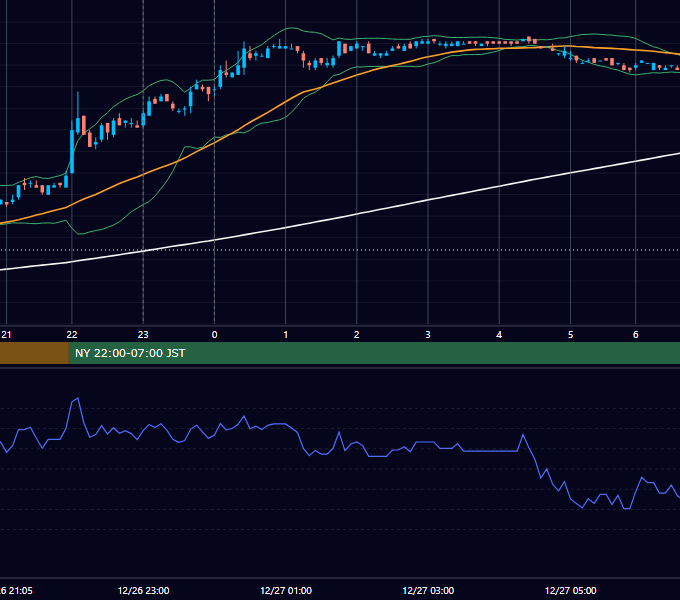Image resolution: width=680 pixels, height=600 pixels.
Task: Select hour label 4 on time axis
Action: (499, 335)
